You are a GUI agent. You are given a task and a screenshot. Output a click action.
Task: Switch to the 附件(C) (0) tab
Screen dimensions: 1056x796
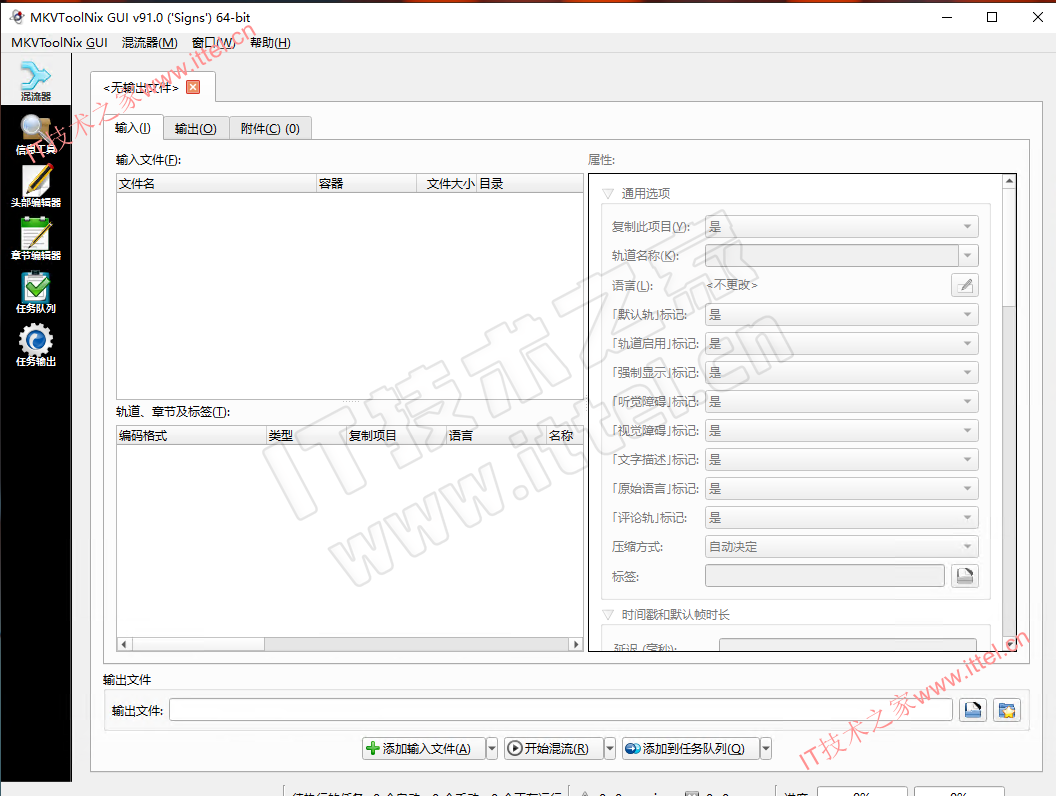(x=270, y=129)
